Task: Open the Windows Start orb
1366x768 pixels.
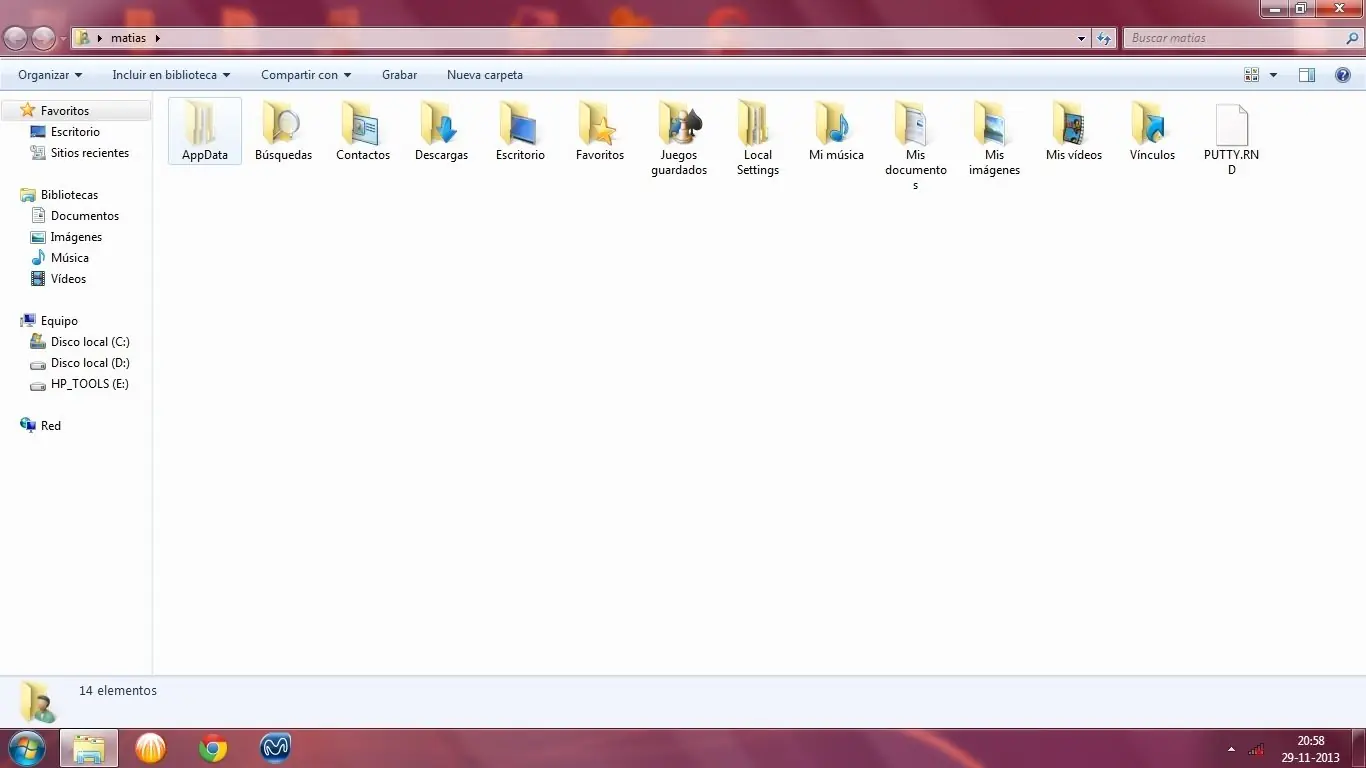Action: point(26,748)
